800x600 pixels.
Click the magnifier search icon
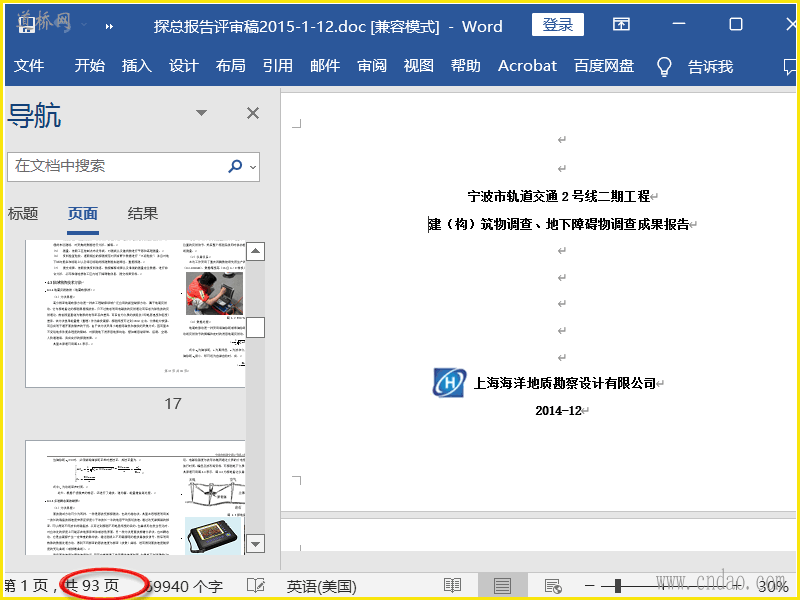(x=235, y=166)
